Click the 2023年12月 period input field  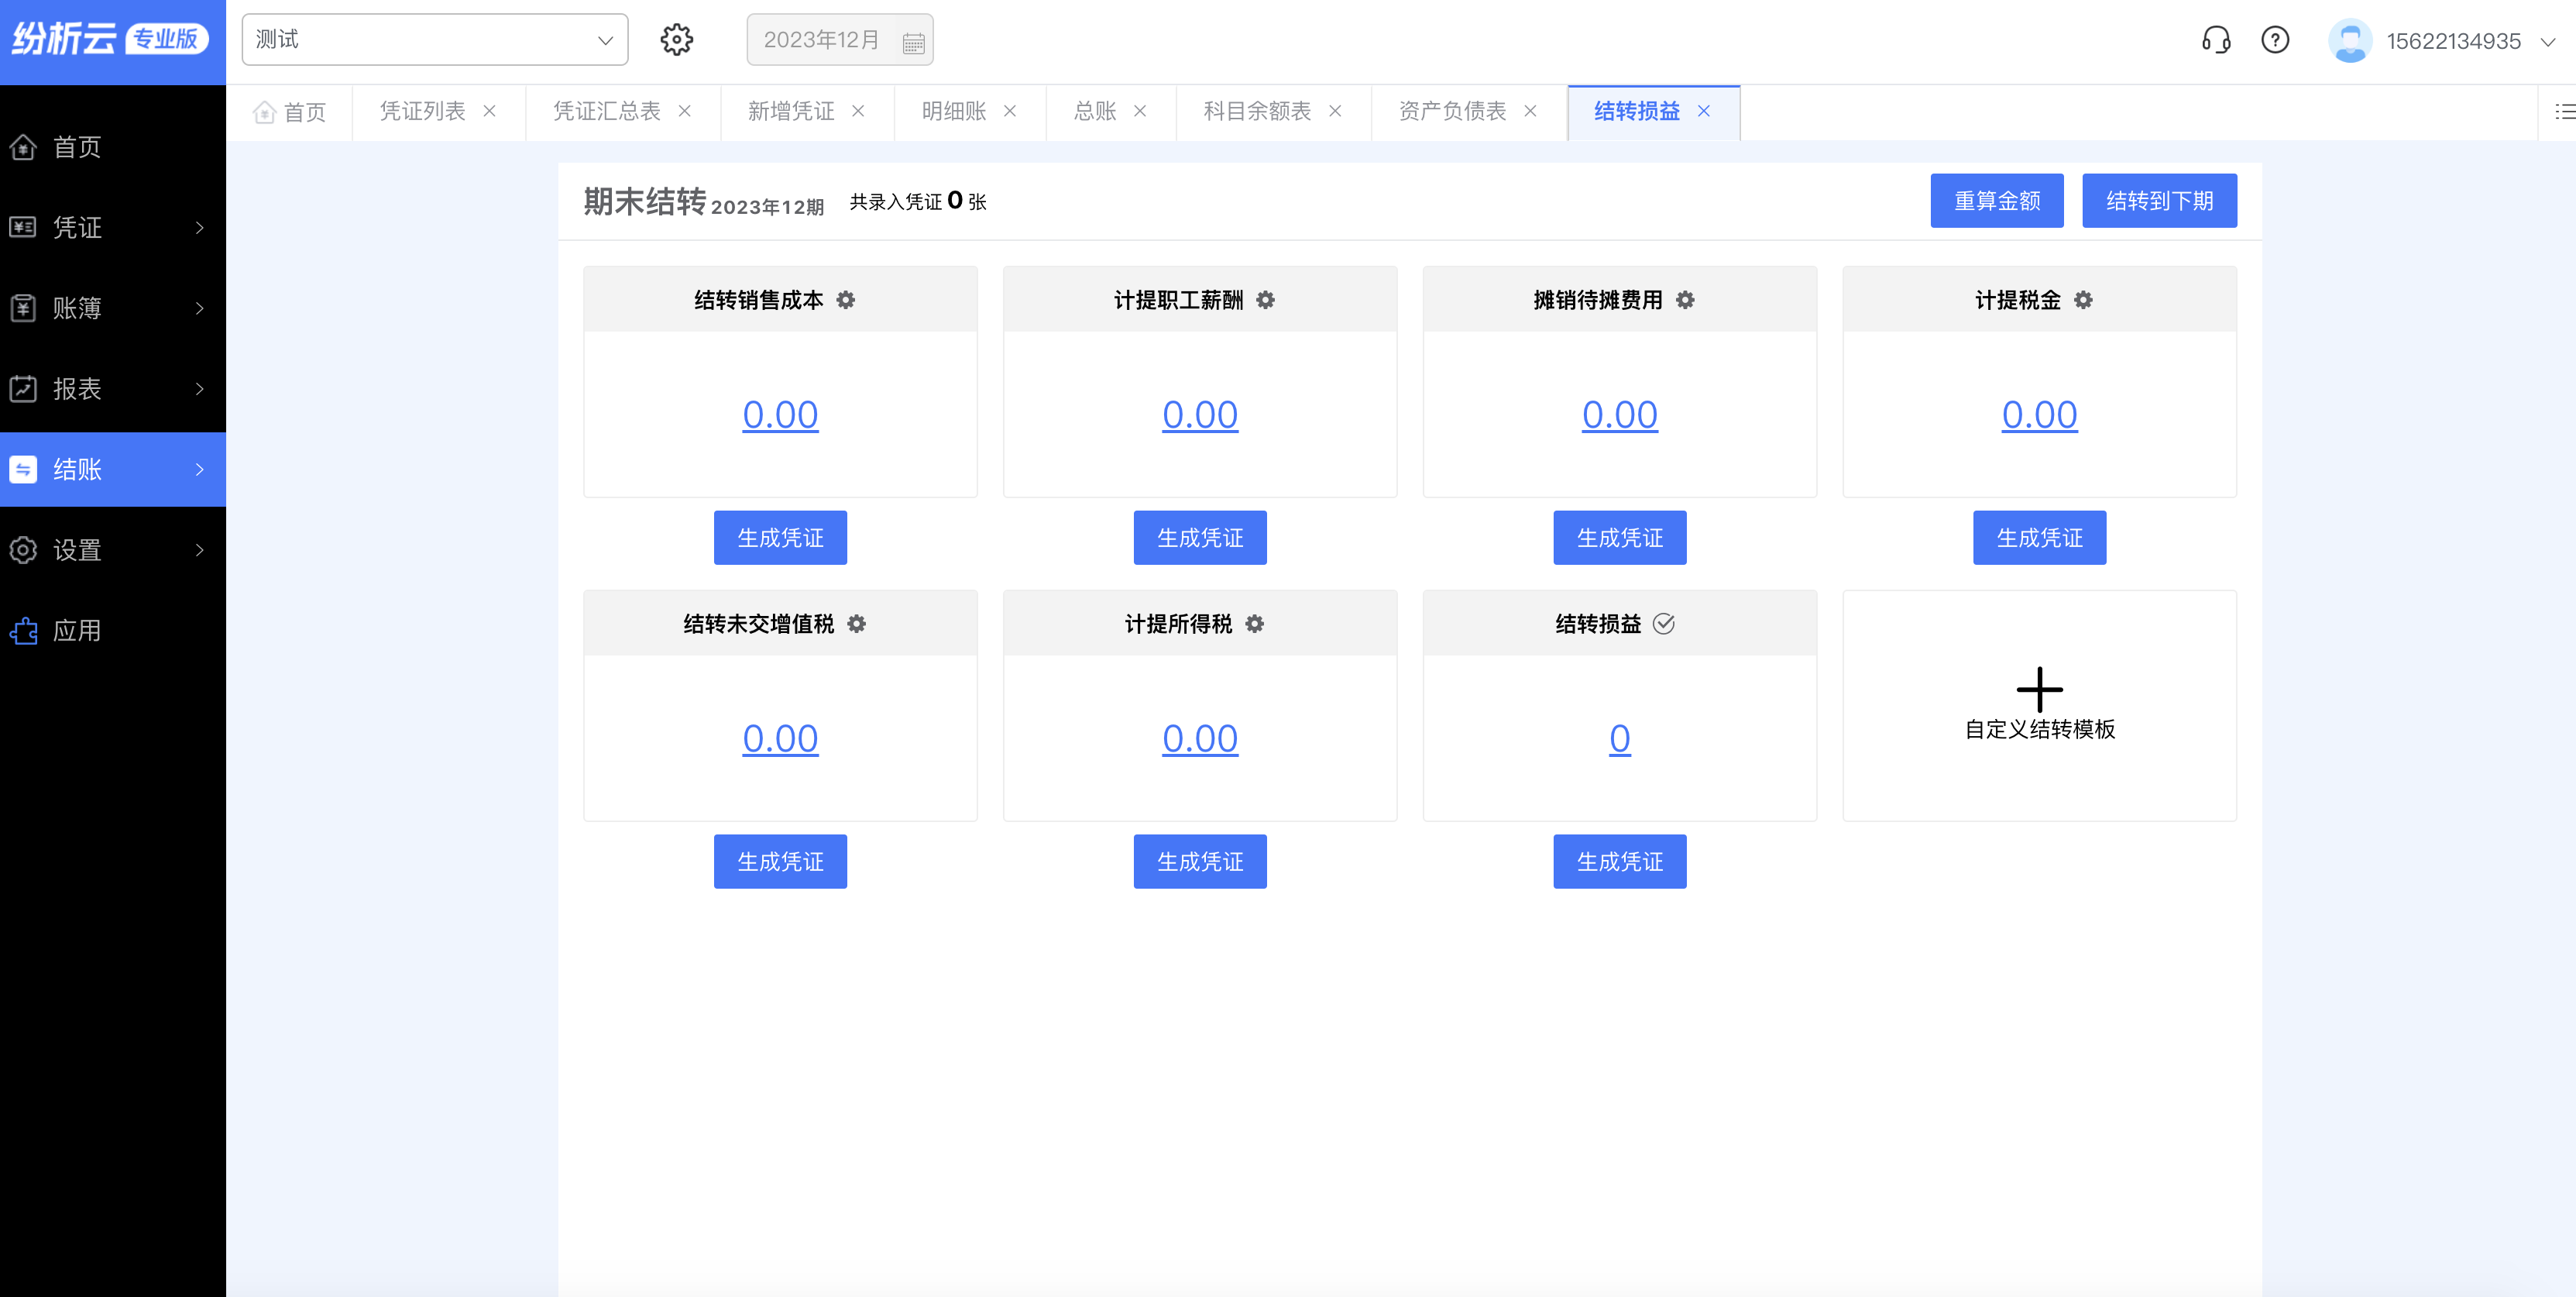pyautogui.click(x=840, y=40)
